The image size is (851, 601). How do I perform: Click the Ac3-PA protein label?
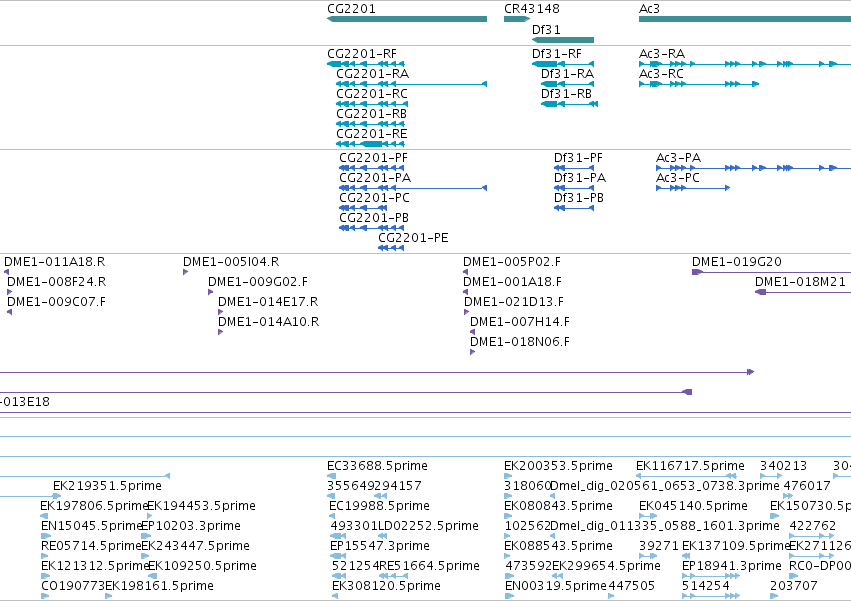tap(678, 158)
